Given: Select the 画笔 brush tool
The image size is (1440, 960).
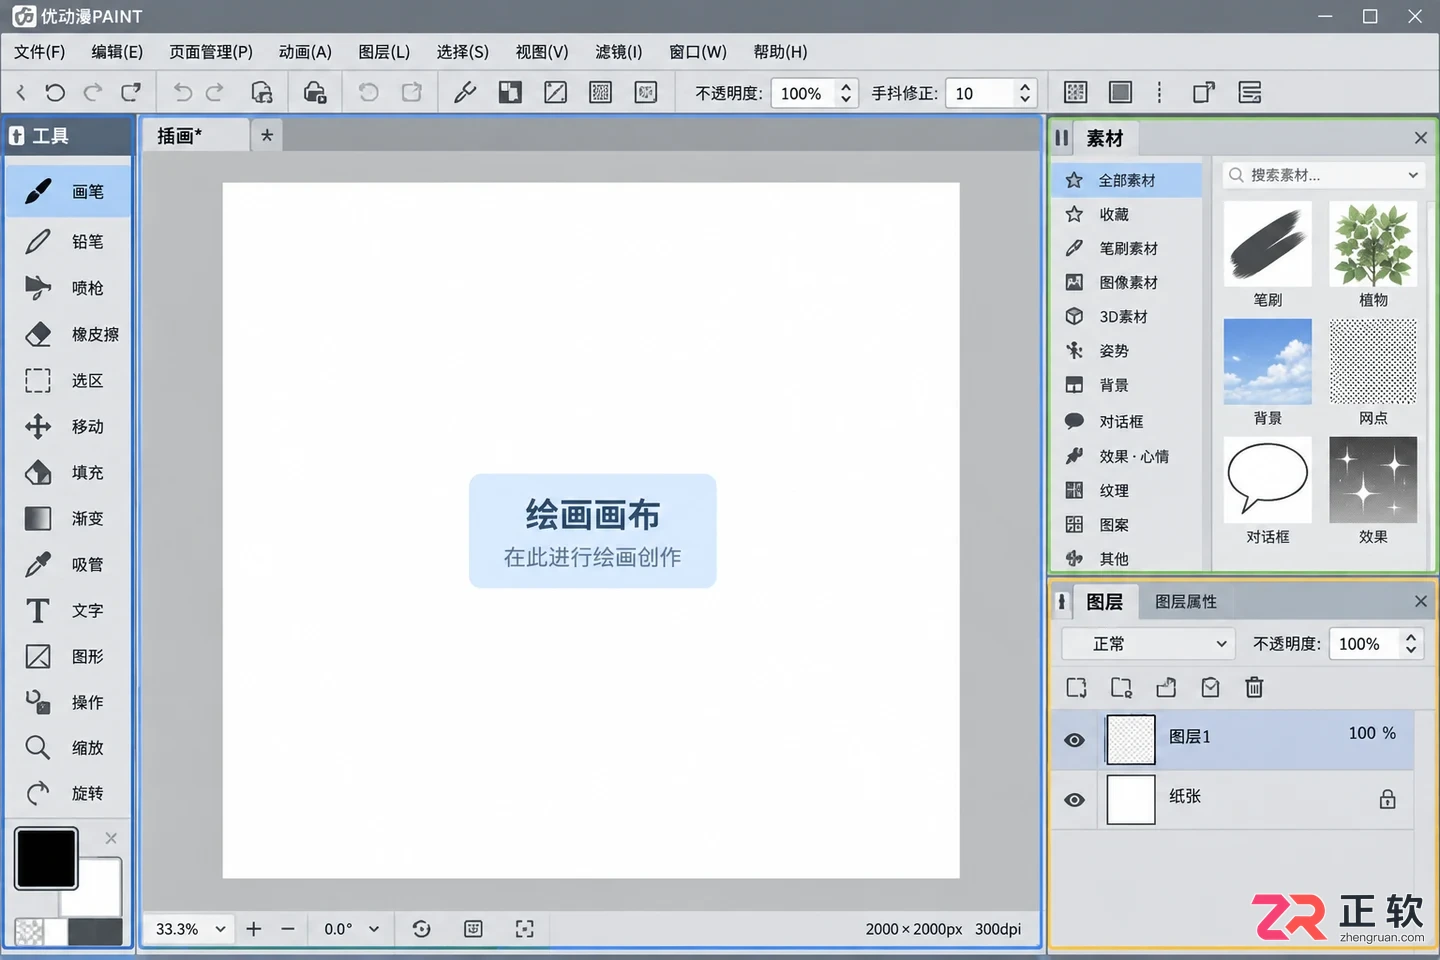Looking at the screenshot, I should [x=68, y=192].
